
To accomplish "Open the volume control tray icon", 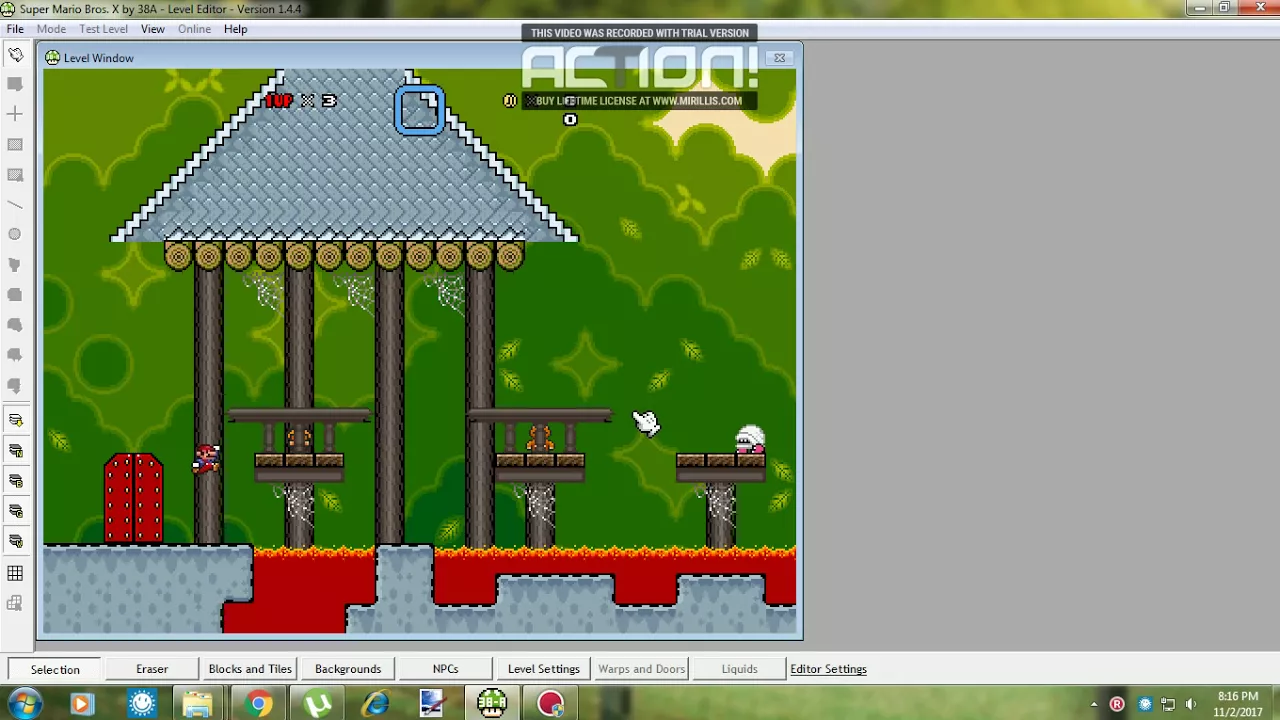I will pyautogui.click(x=1190, y=705).
